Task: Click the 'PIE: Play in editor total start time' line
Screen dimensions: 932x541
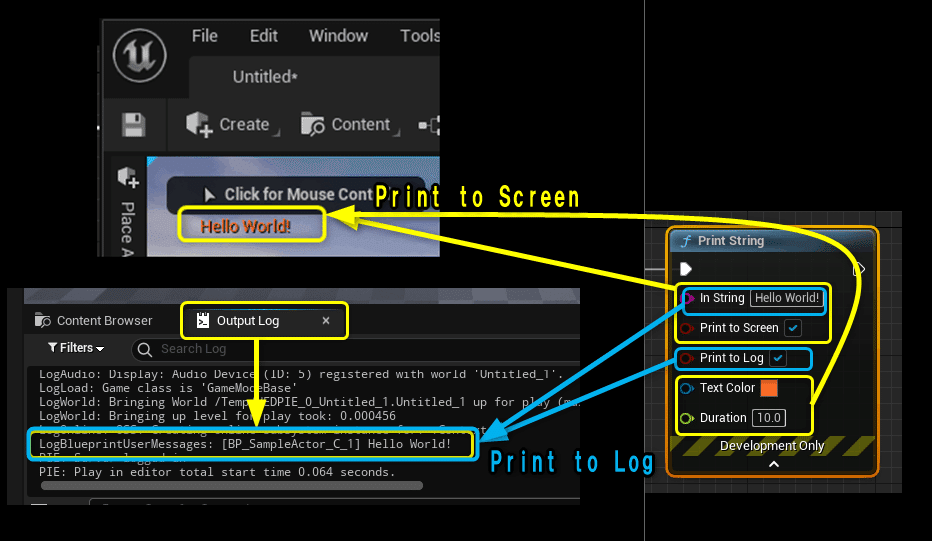Action: point(217,472)
